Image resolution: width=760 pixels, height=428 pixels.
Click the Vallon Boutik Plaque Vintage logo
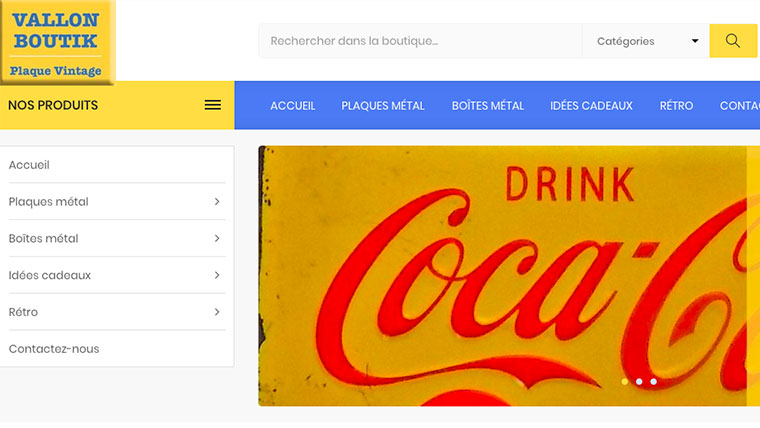pyautogui.click(x=58, y=42)
